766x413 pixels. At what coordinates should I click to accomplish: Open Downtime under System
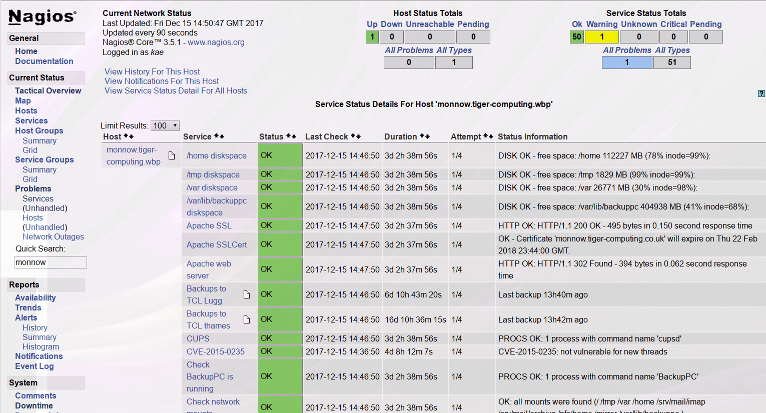click(x=34, y=406)
